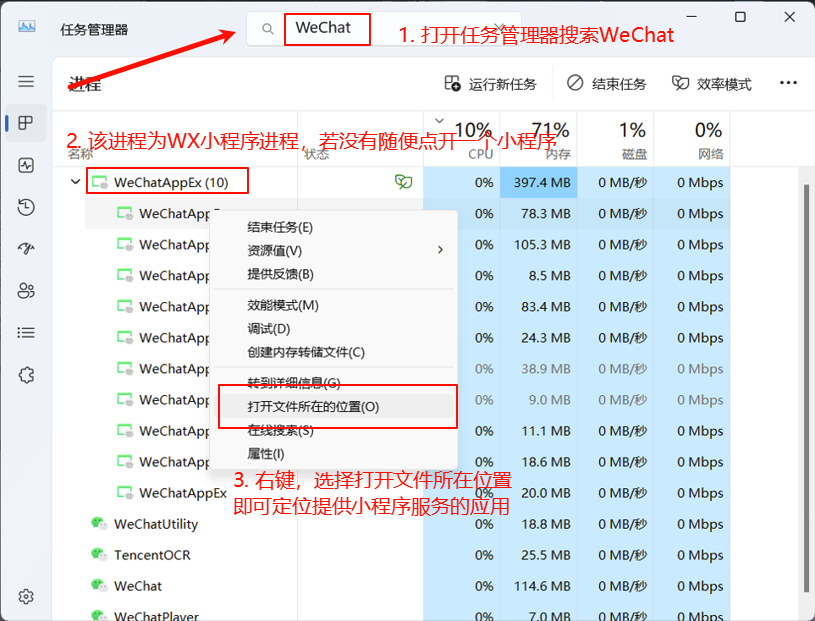
Task: Select 效能模式(M) in the context menu
Action: [333, 305]
